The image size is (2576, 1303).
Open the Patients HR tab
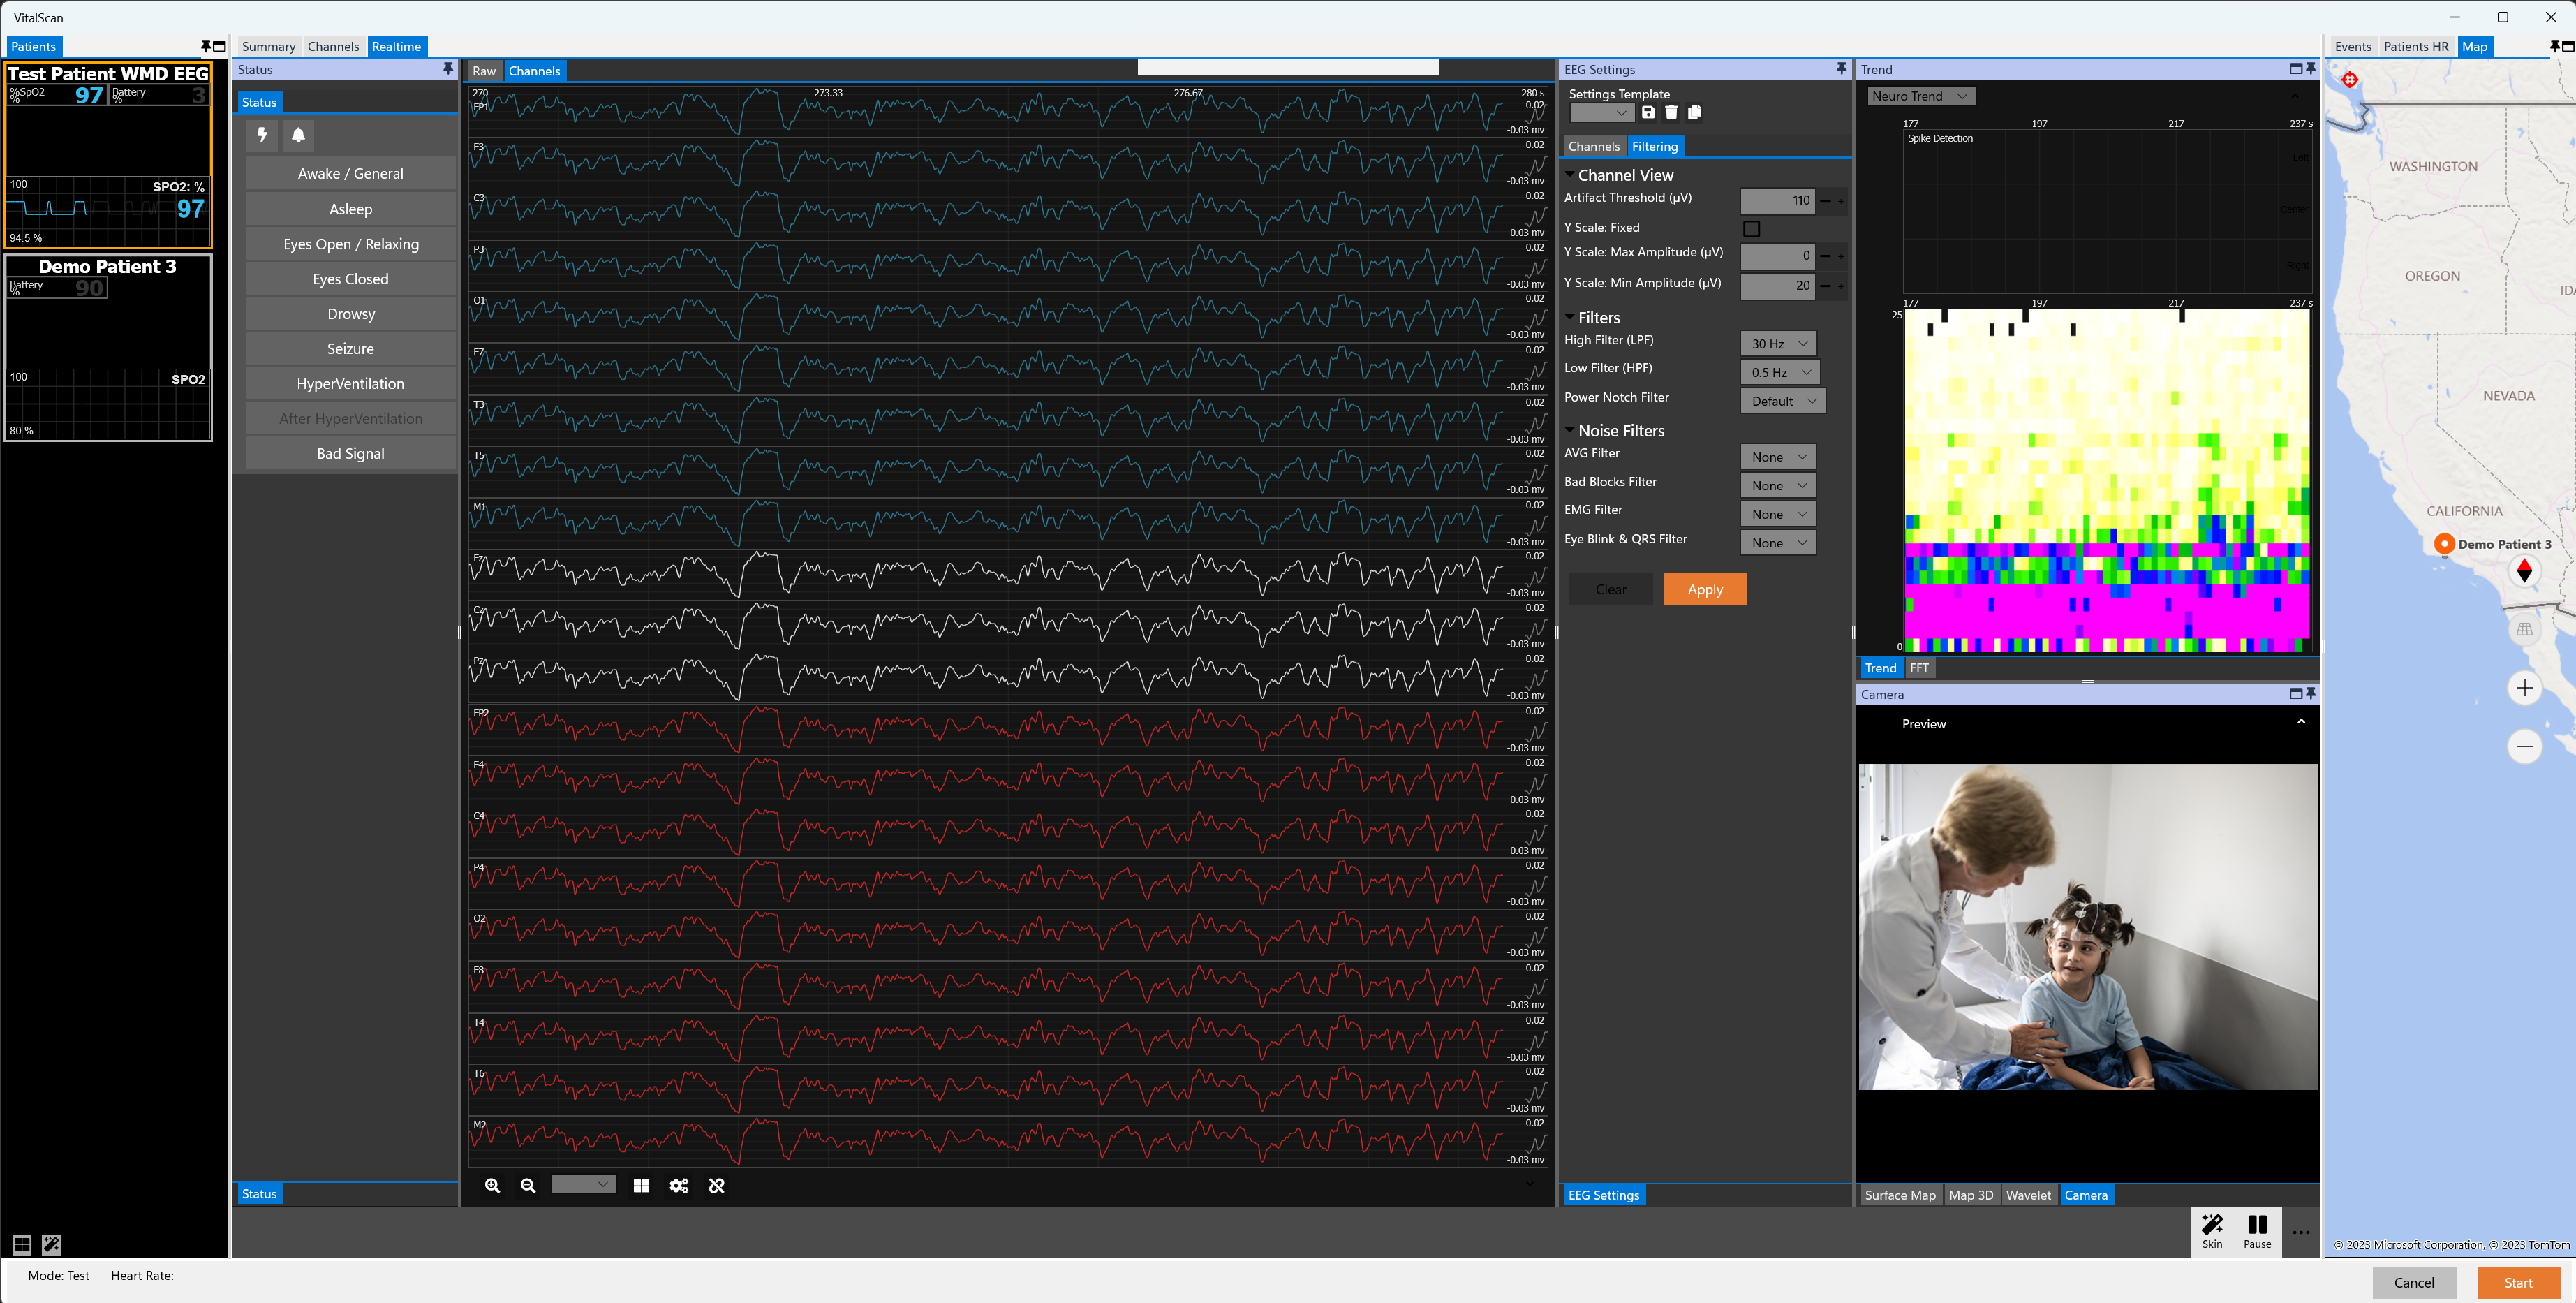pyautogui.click(x=2415, y=46)
